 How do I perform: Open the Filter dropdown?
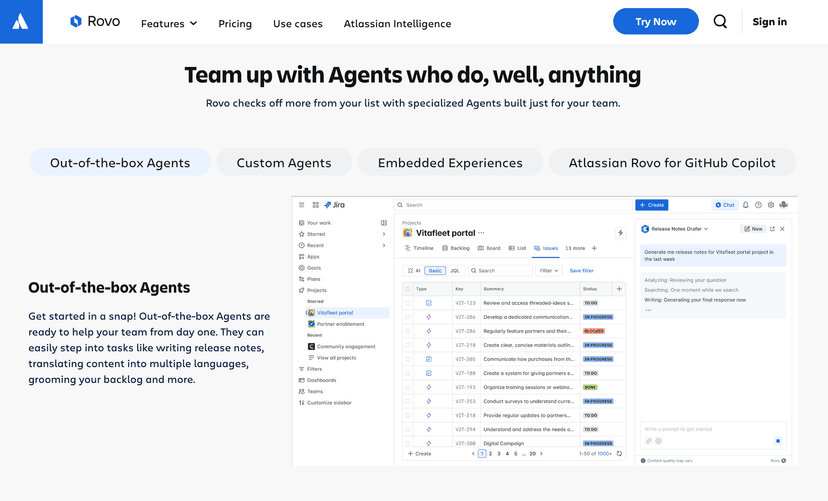(x=549, y=270)
